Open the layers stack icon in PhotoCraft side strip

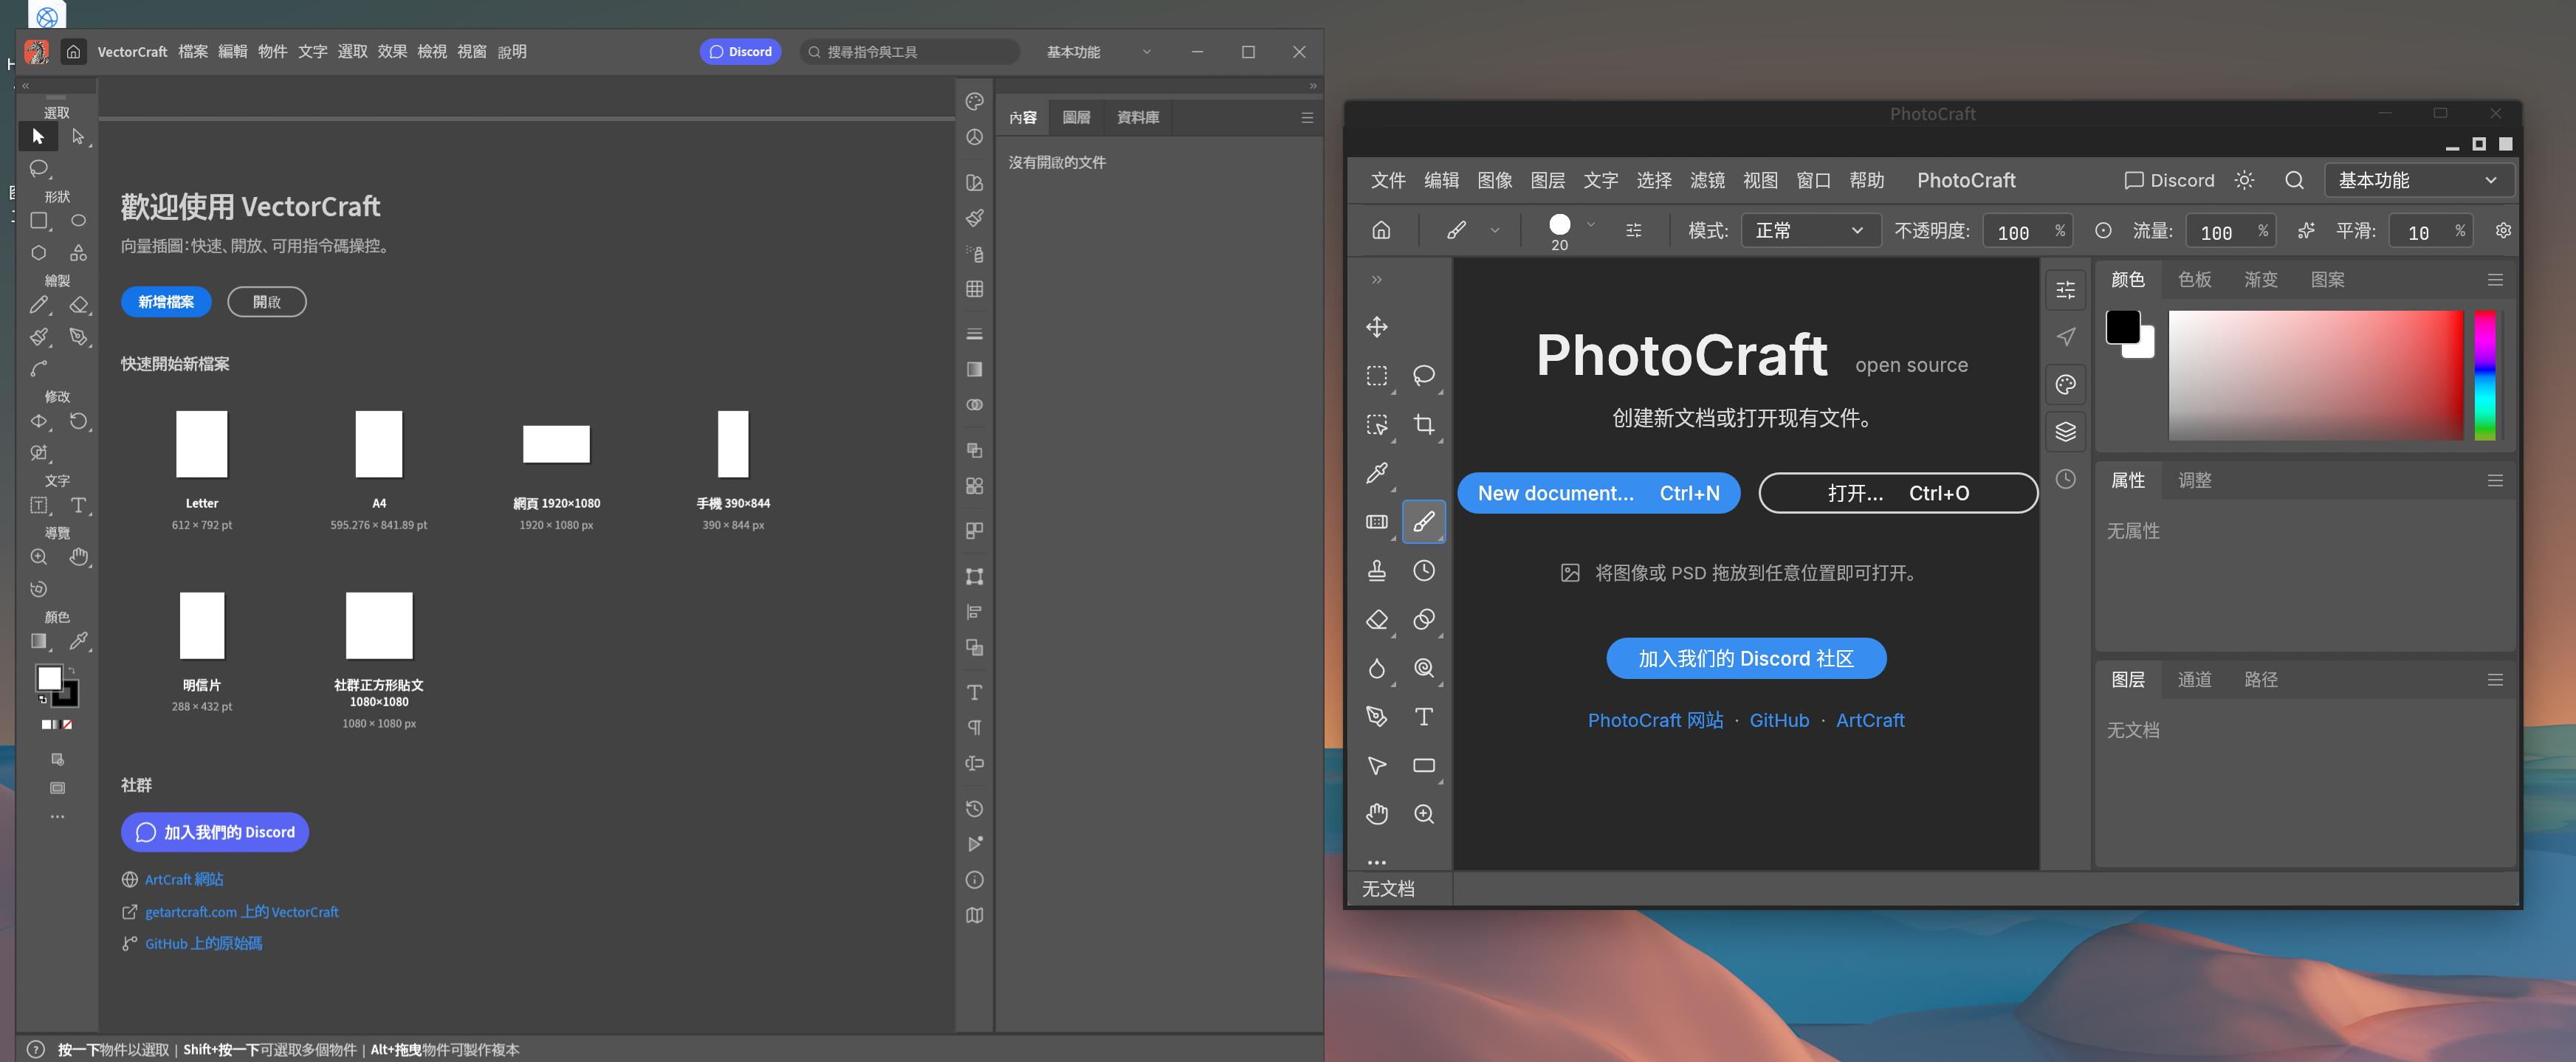coord(2065,431)
